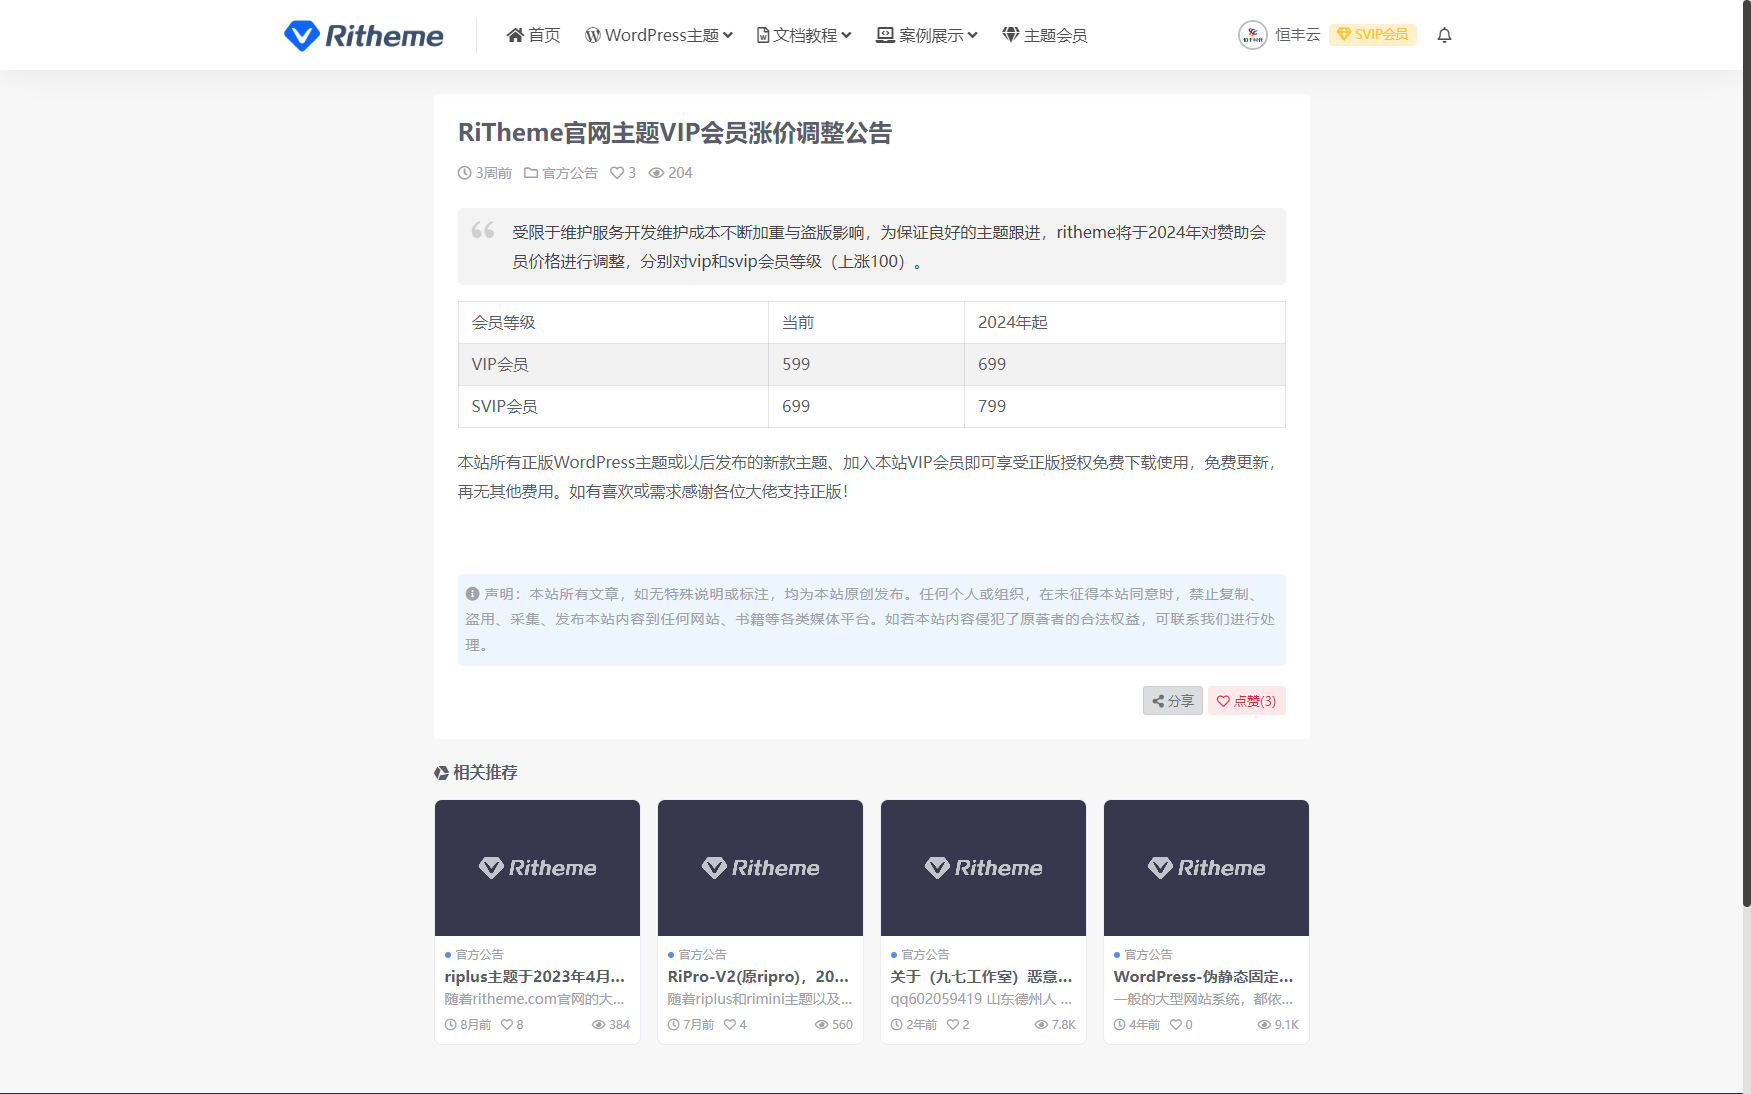Open RiPro-V2(原ripro) article title link
This screenshot has height=1094, width=1751.
tap(758, 976)
